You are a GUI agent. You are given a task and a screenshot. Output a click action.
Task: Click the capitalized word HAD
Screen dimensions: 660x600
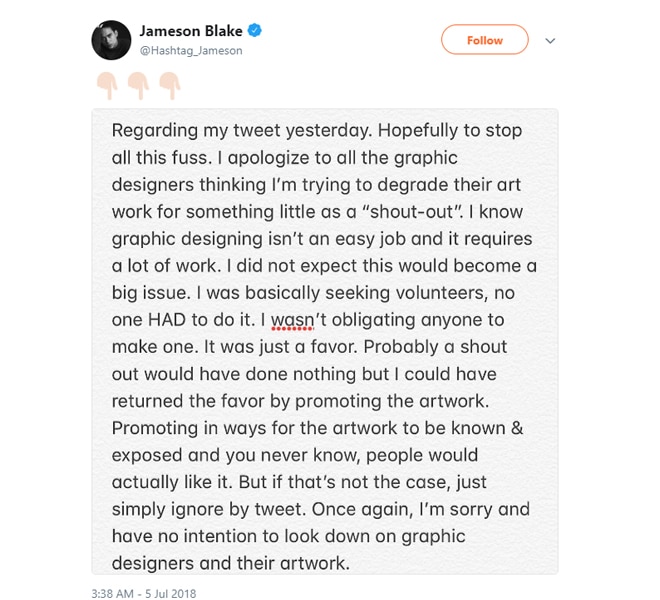coord(167,320)
